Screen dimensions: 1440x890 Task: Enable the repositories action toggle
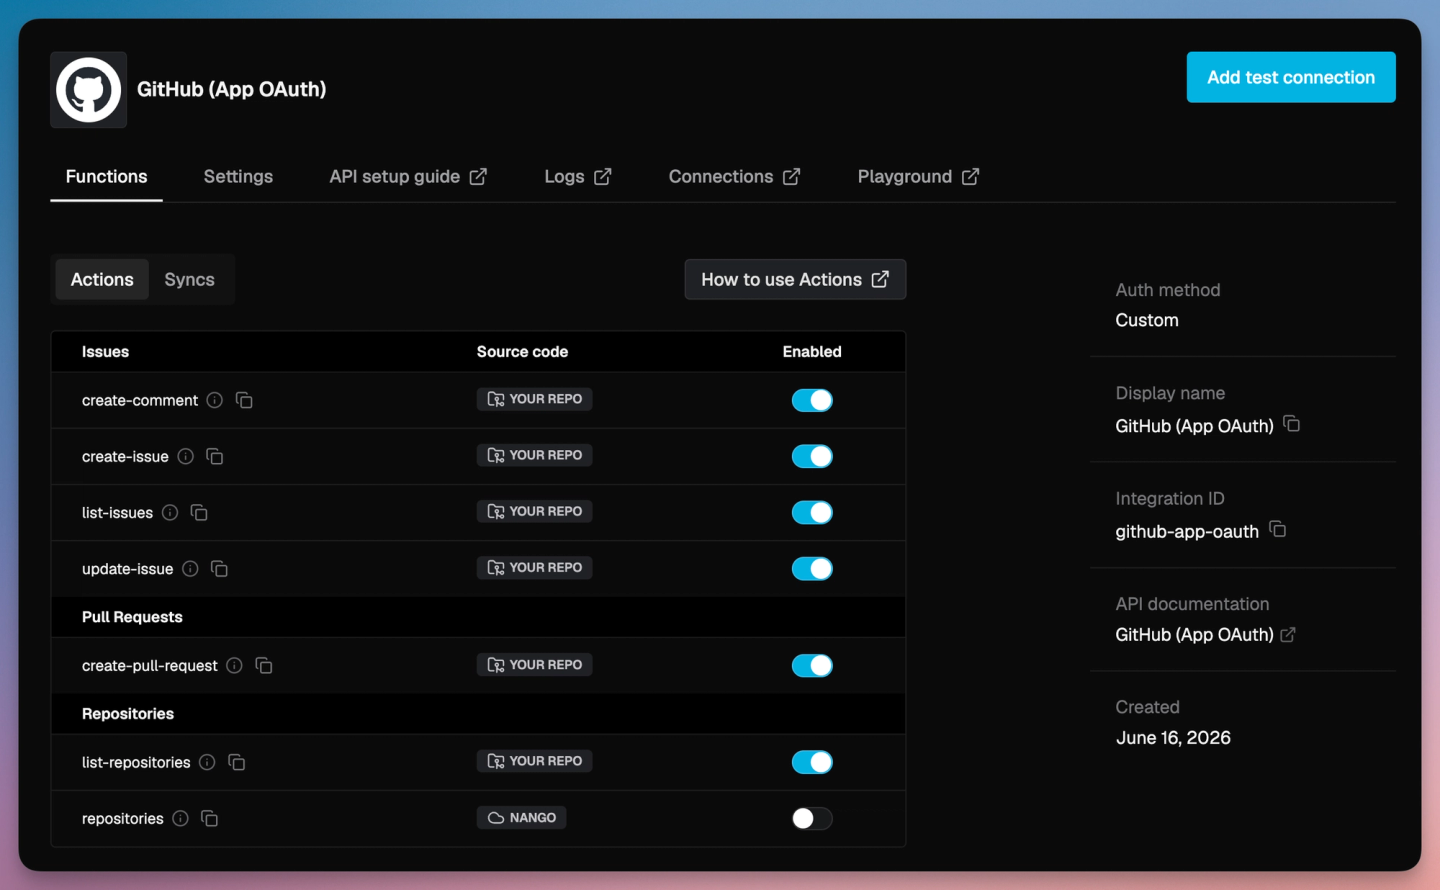coord(812,818)
